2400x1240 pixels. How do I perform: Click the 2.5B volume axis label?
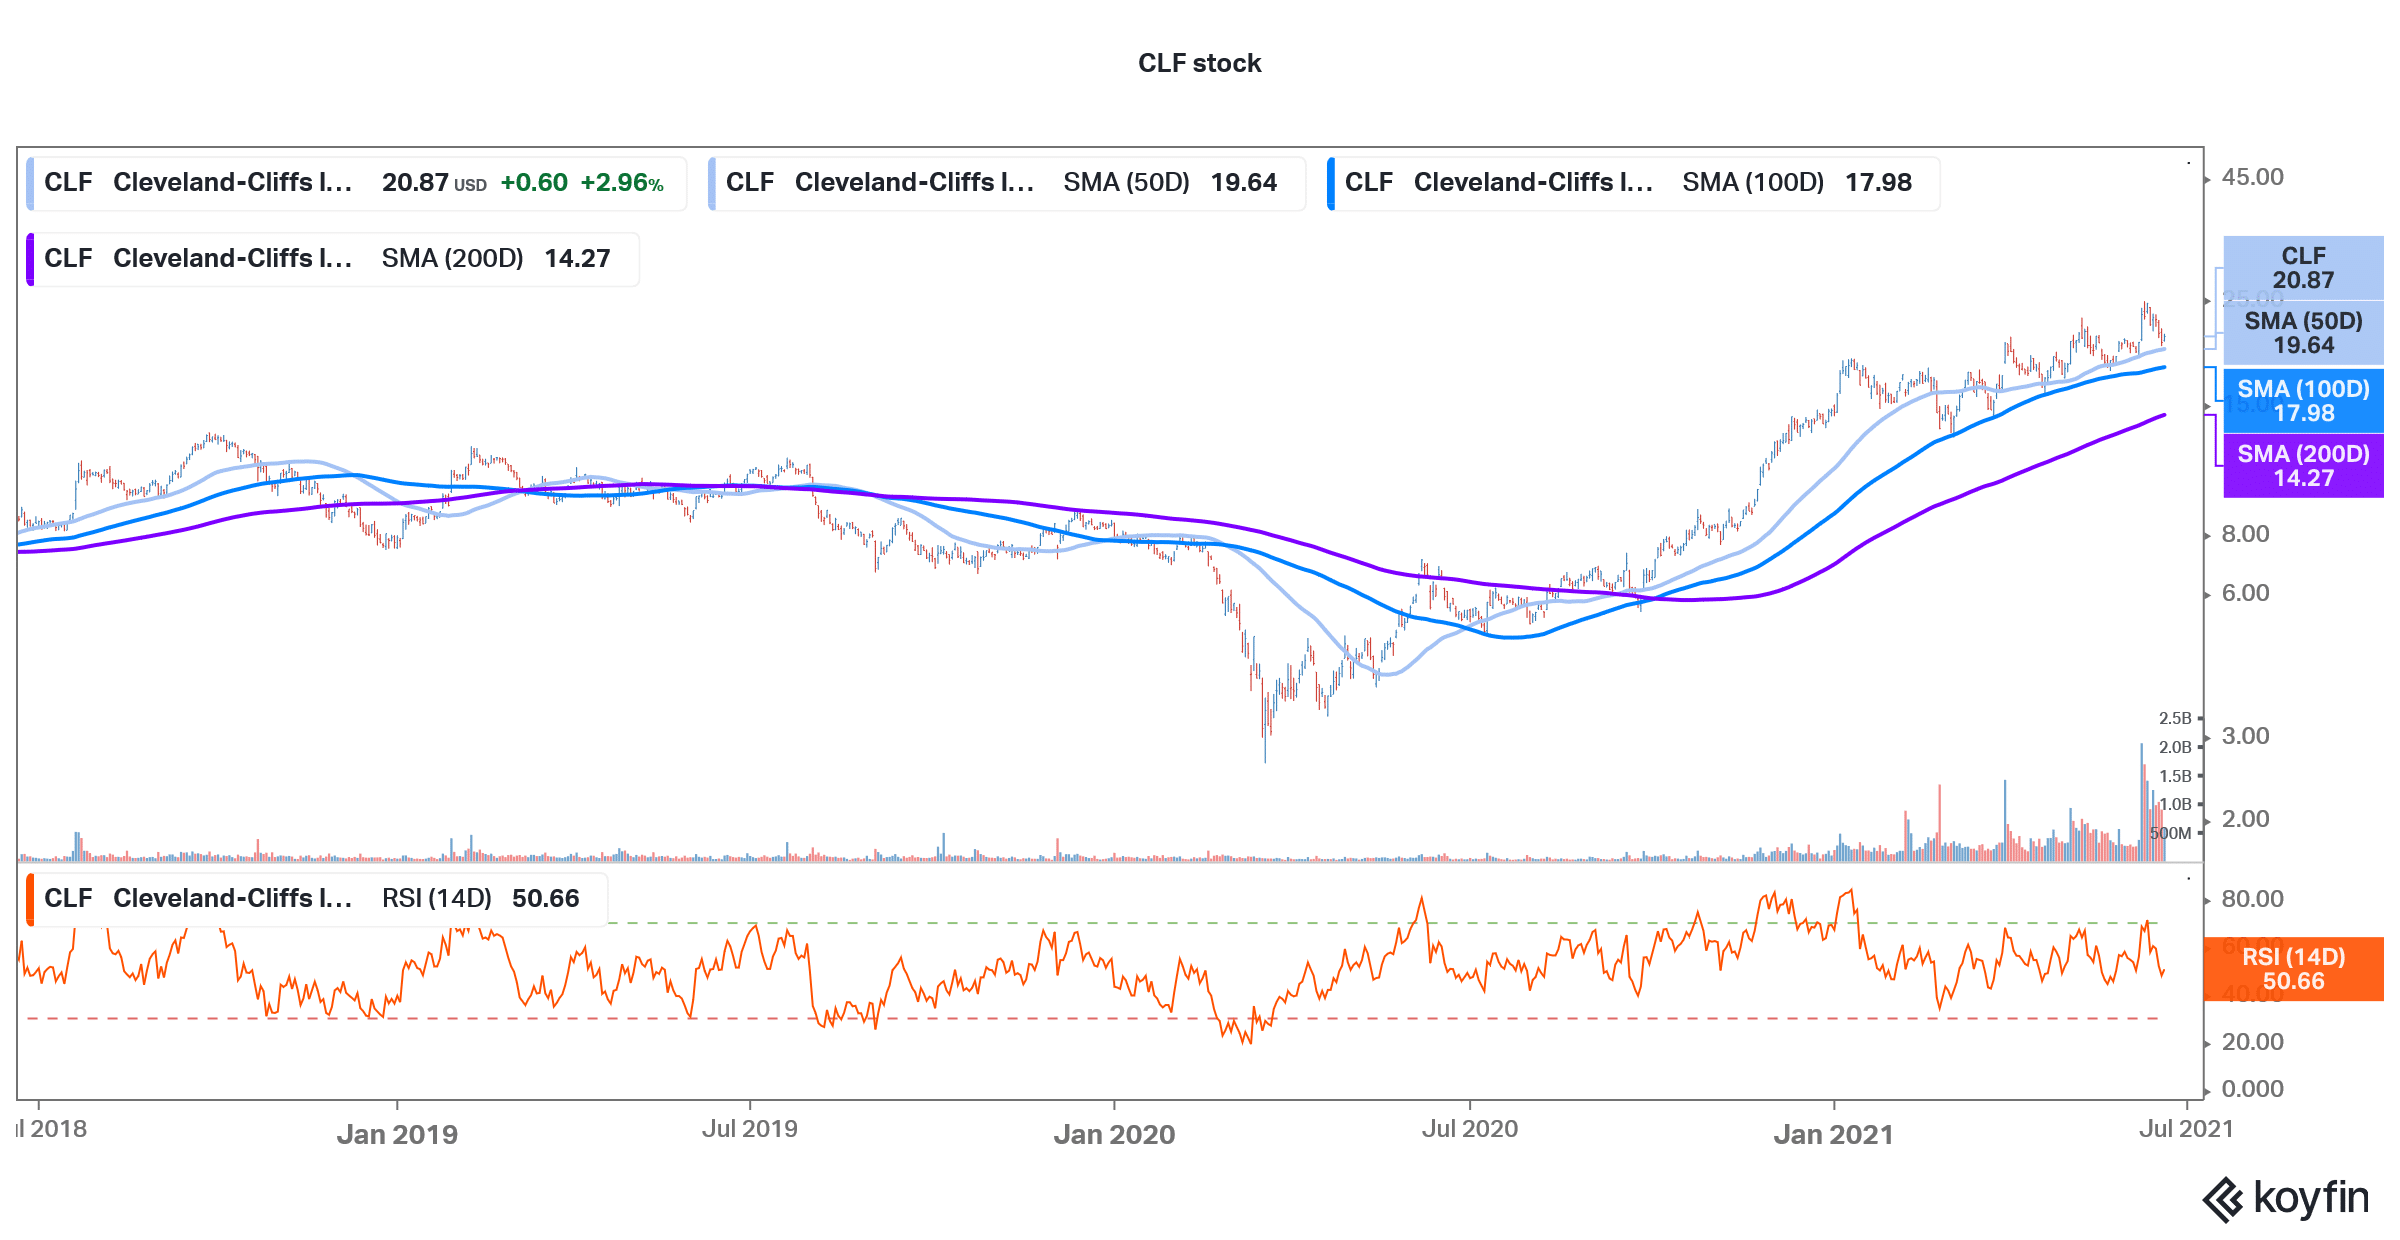[2175, 718]
